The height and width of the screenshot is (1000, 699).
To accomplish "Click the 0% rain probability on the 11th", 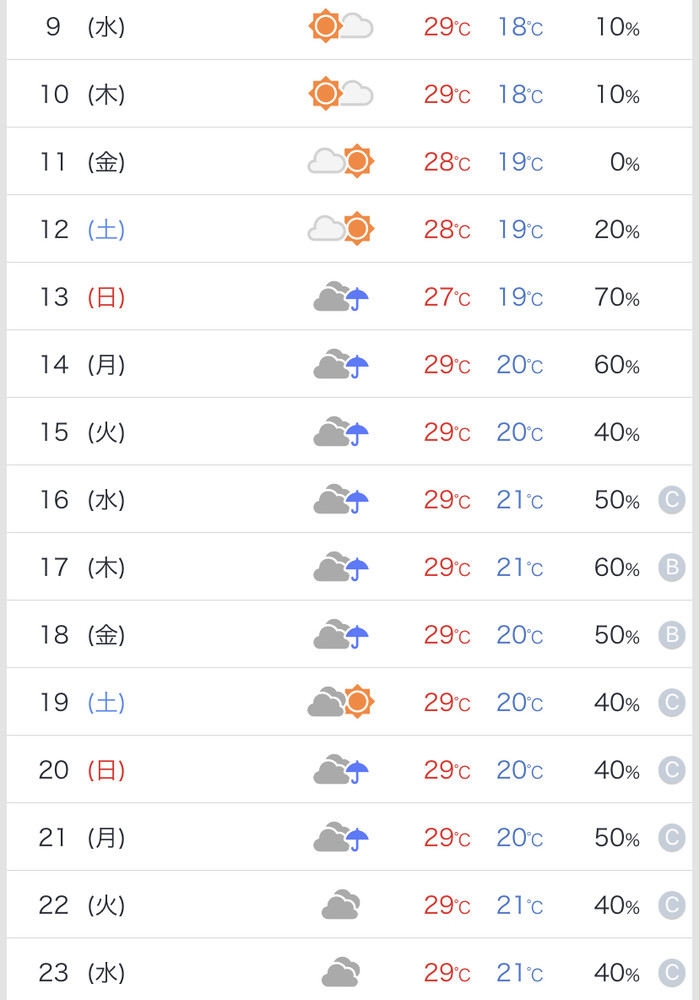I will click(x=624, y=162).
